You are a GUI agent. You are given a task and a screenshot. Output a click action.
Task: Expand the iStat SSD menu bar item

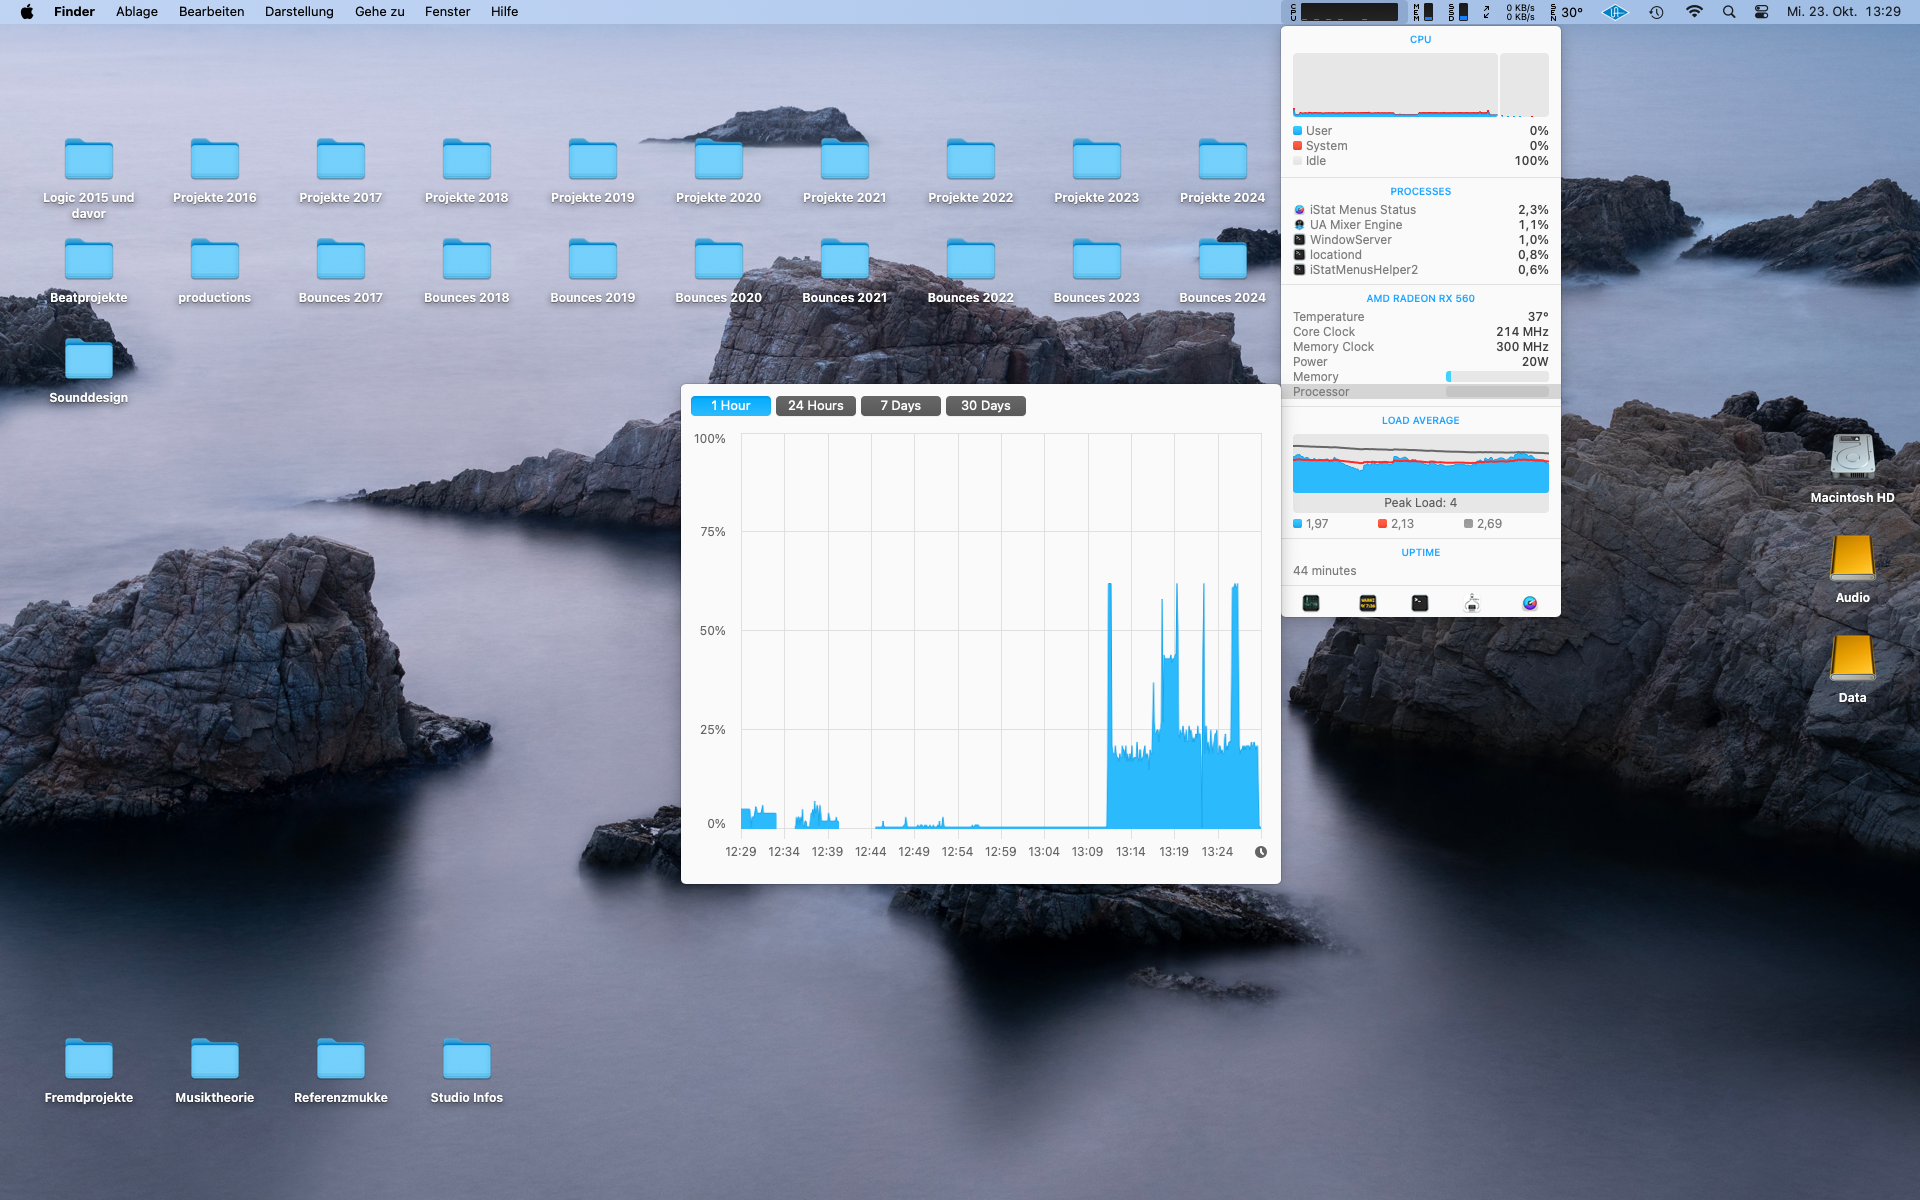coord(1459,12)
